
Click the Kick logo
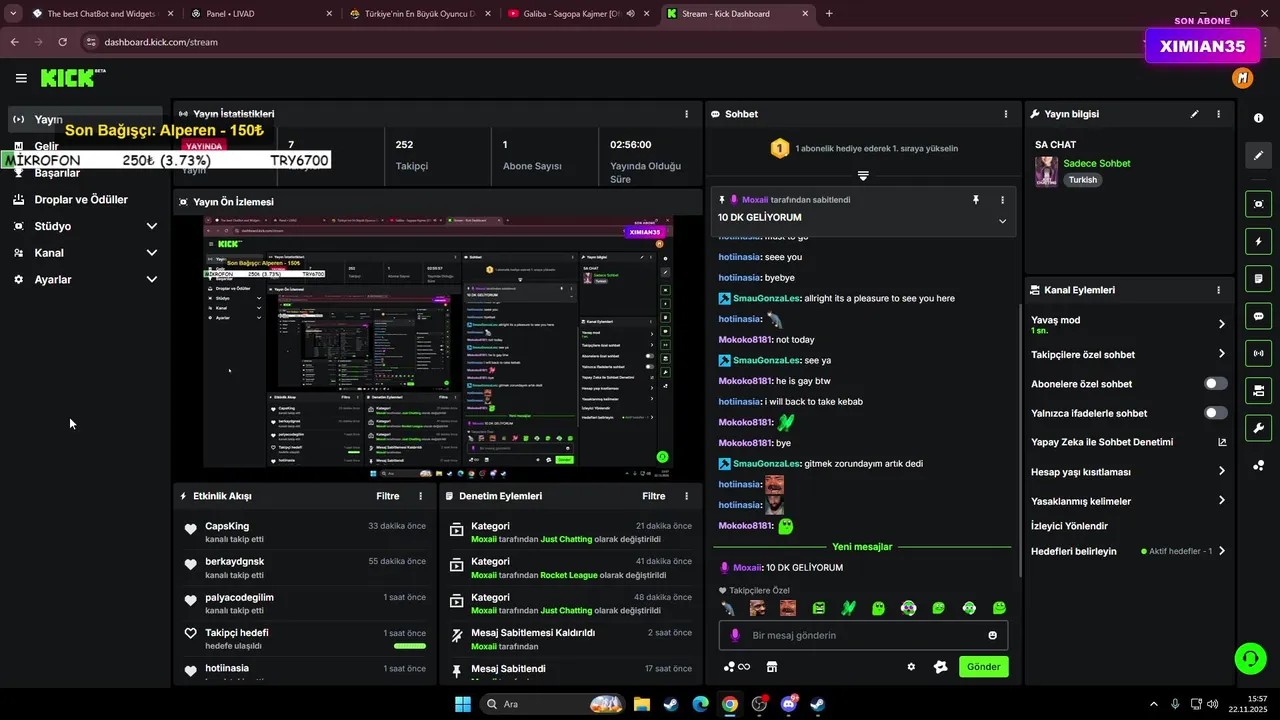pos(73,78)
